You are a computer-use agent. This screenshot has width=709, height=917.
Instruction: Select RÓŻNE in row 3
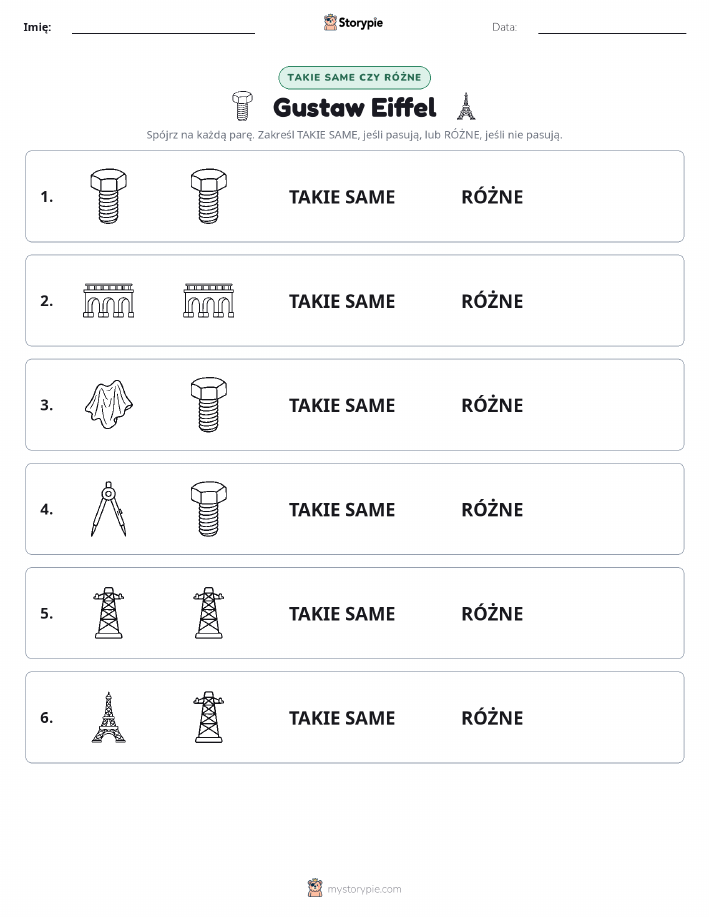click(492, 405)
